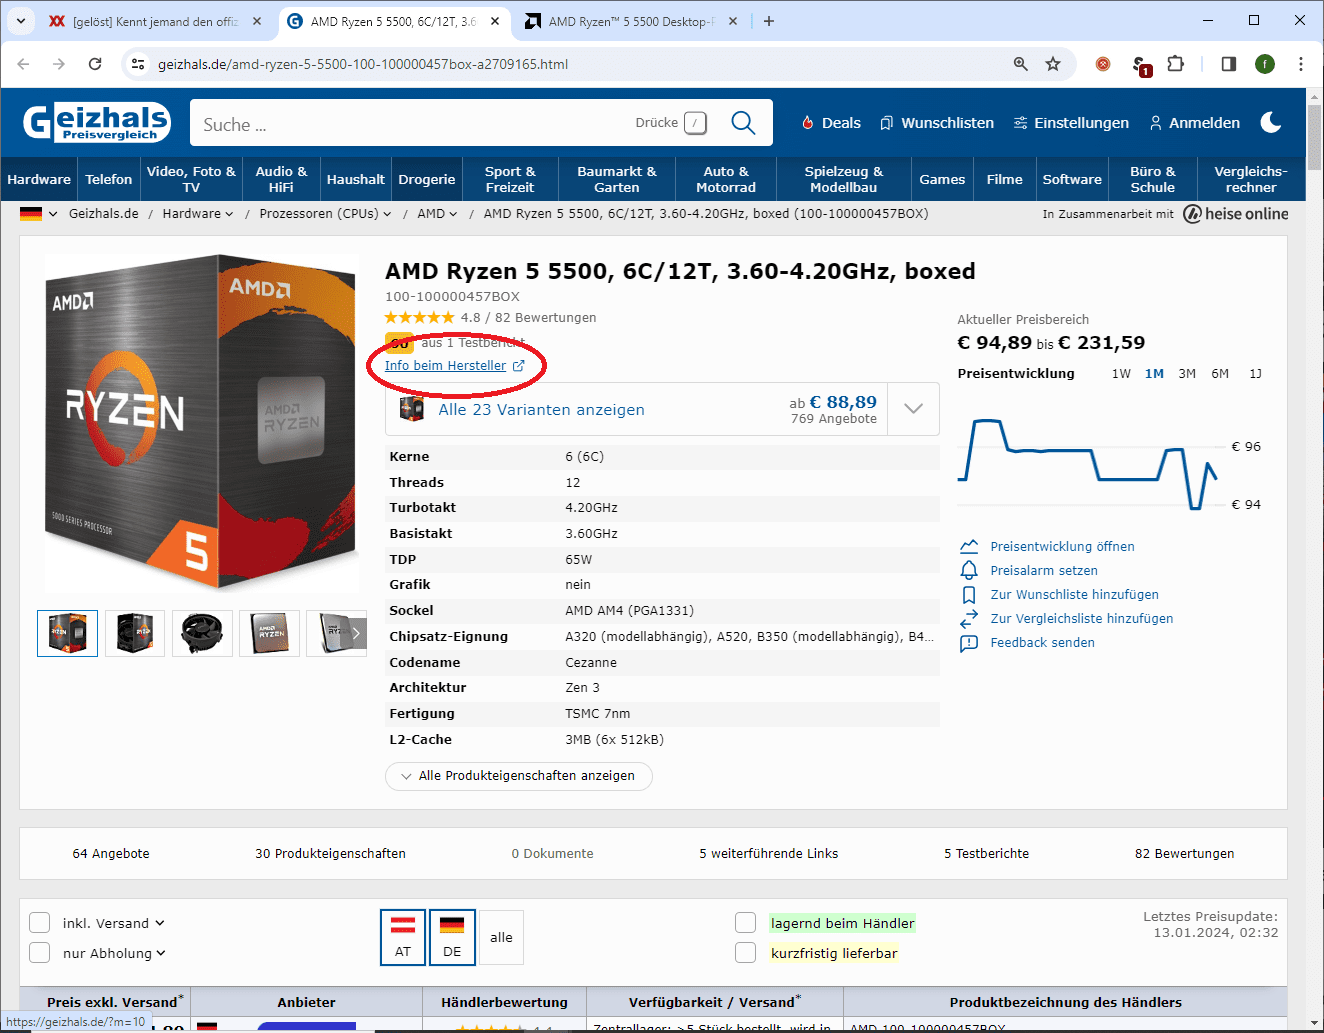Click Preisalarm setzen bell icon
The width and height of the screenshot is (1324, 1033).
[969, 570]
